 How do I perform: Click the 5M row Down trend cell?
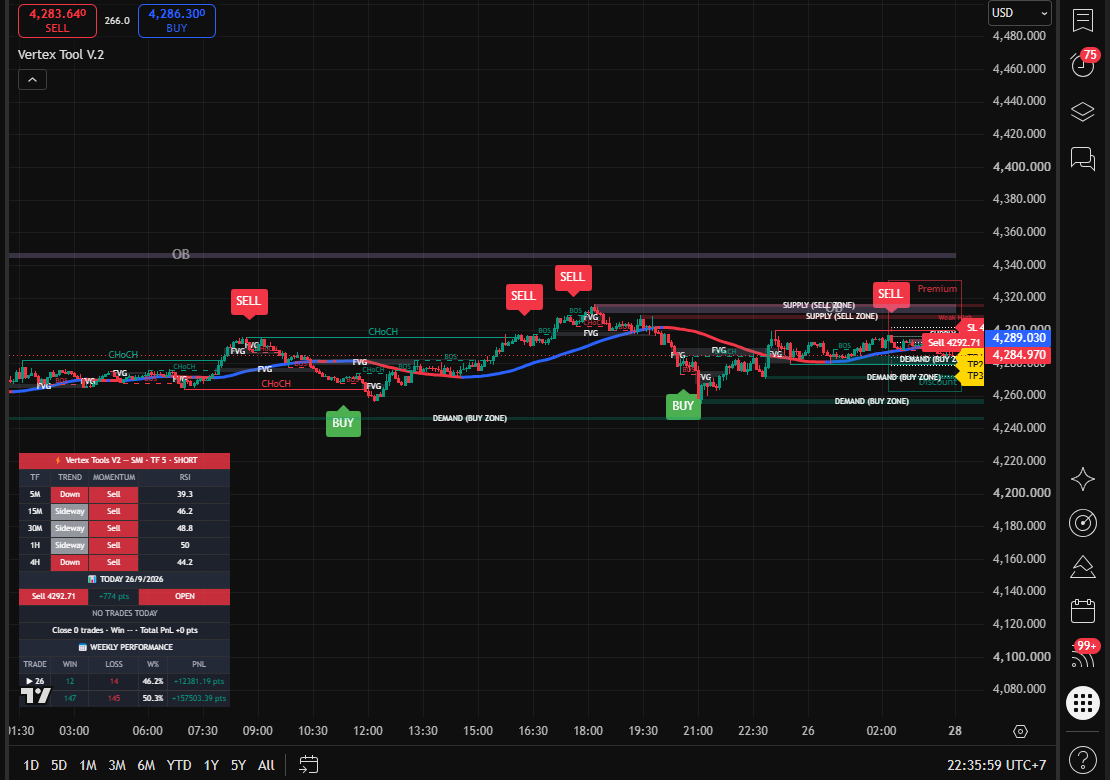70,494
